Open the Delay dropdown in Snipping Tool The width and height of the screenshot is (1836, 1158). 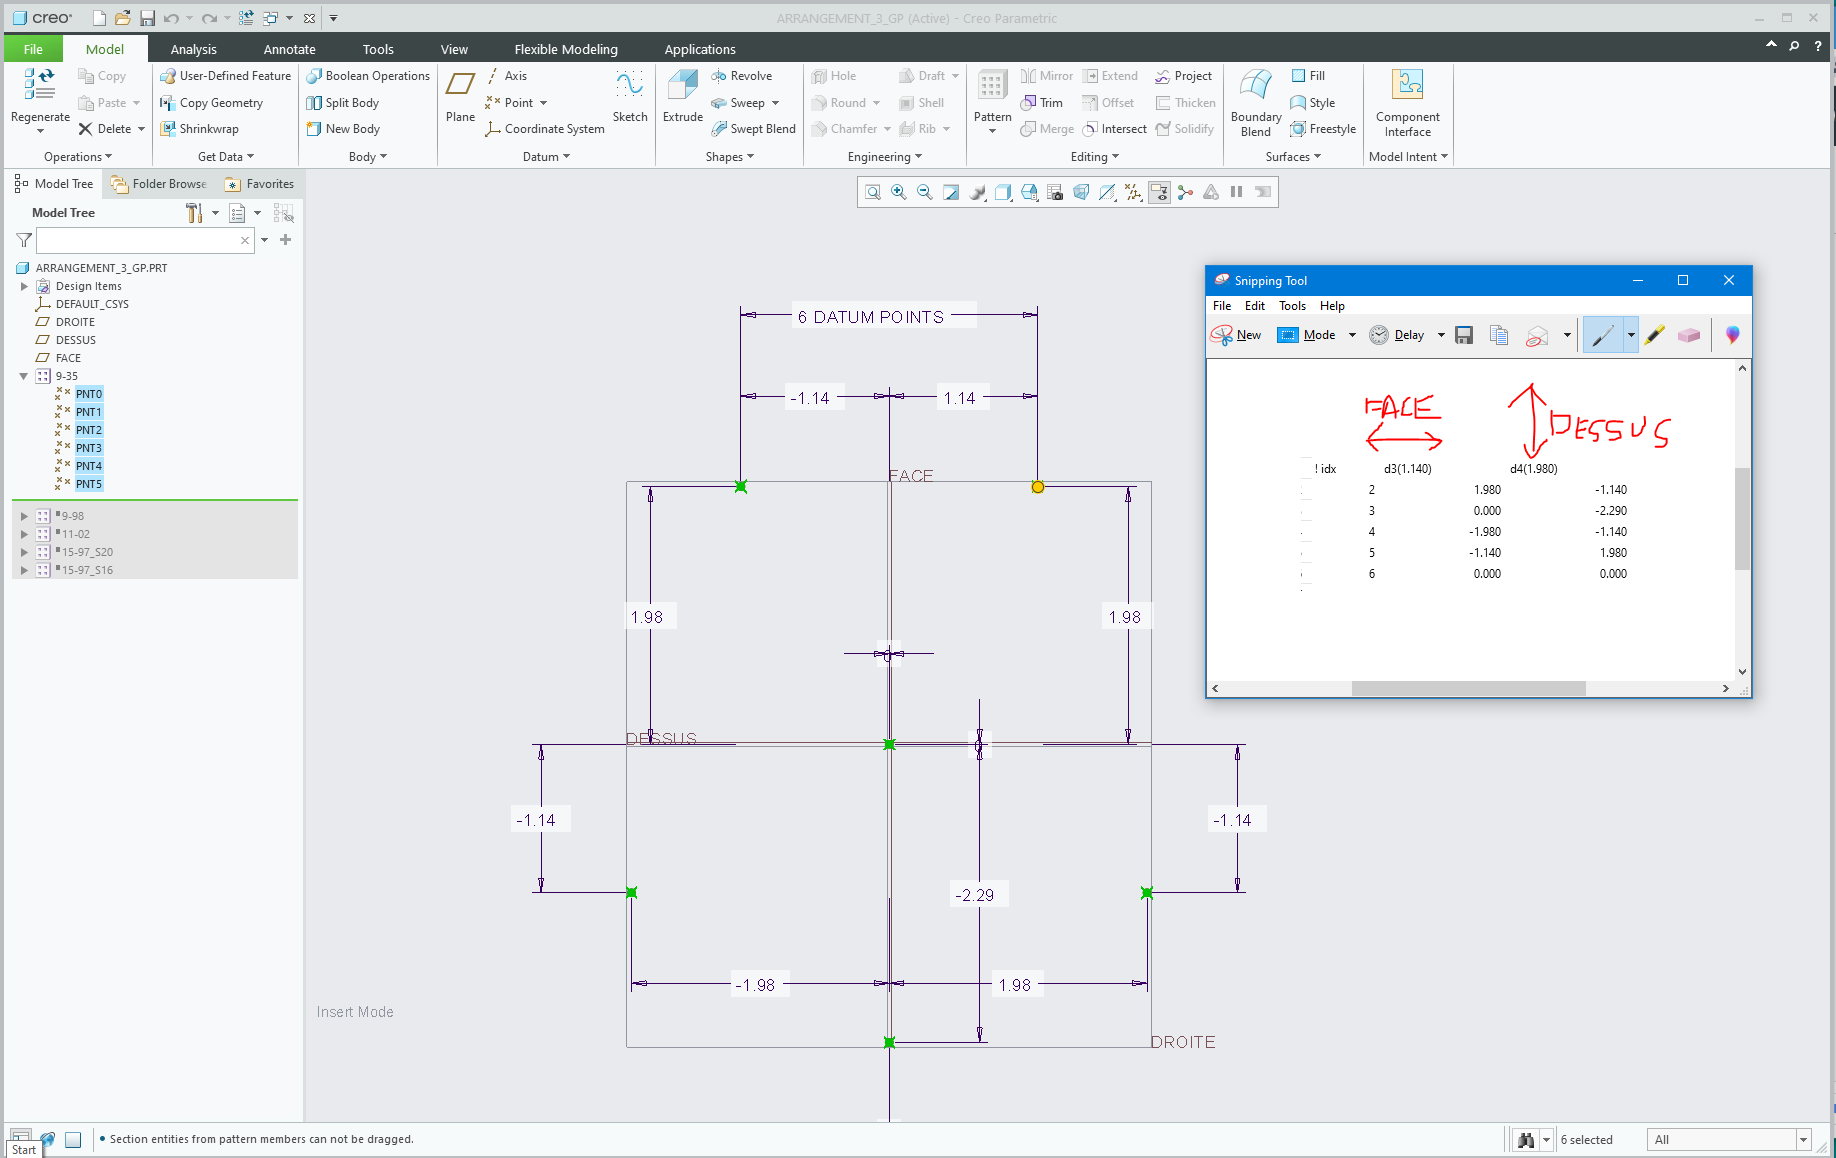point(1441,335)
